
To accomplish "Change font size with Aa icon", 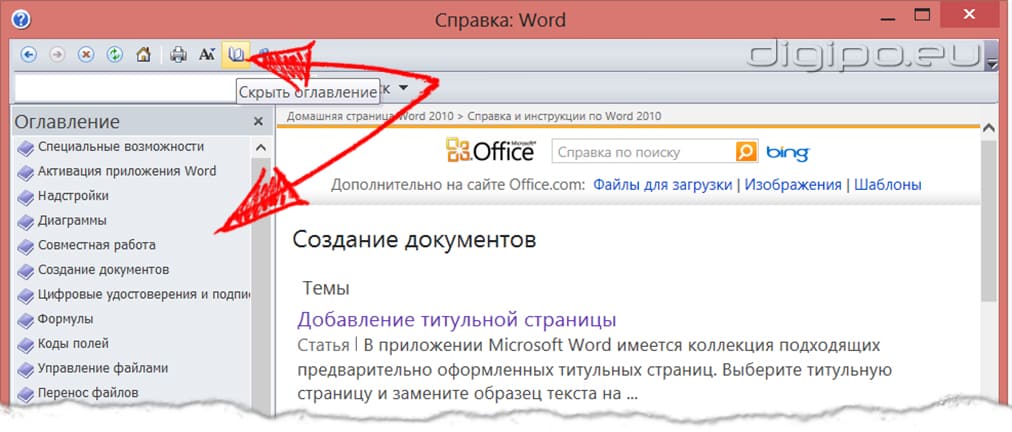I will (207, 55).
